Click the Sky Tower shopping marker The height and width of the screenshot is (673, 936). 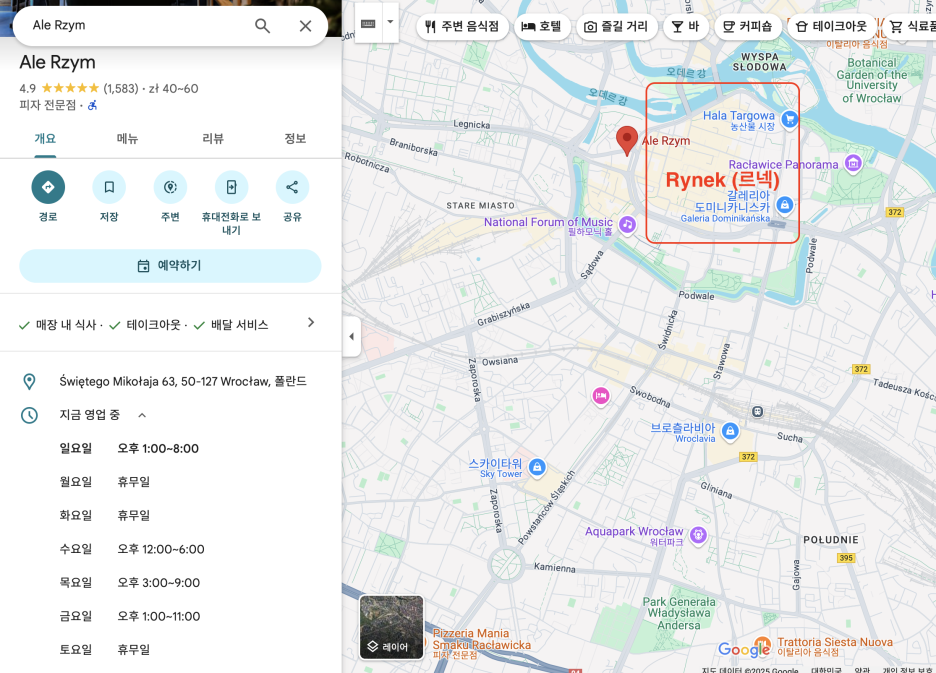click(537, 467)
